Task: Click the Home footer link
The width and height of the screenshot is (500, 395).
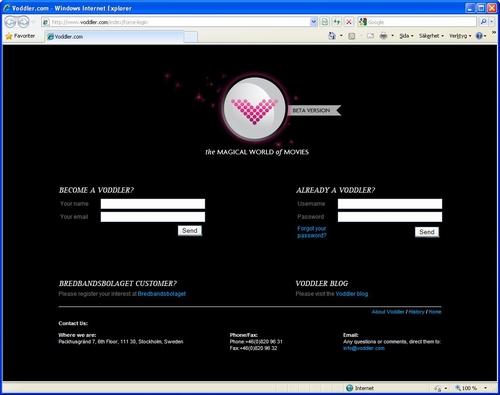Action: click(x=435, y=312)
